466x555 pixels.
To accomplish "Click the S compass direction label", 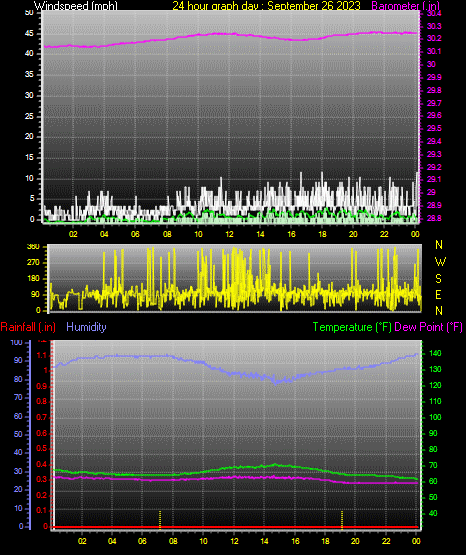I will 438,279.
